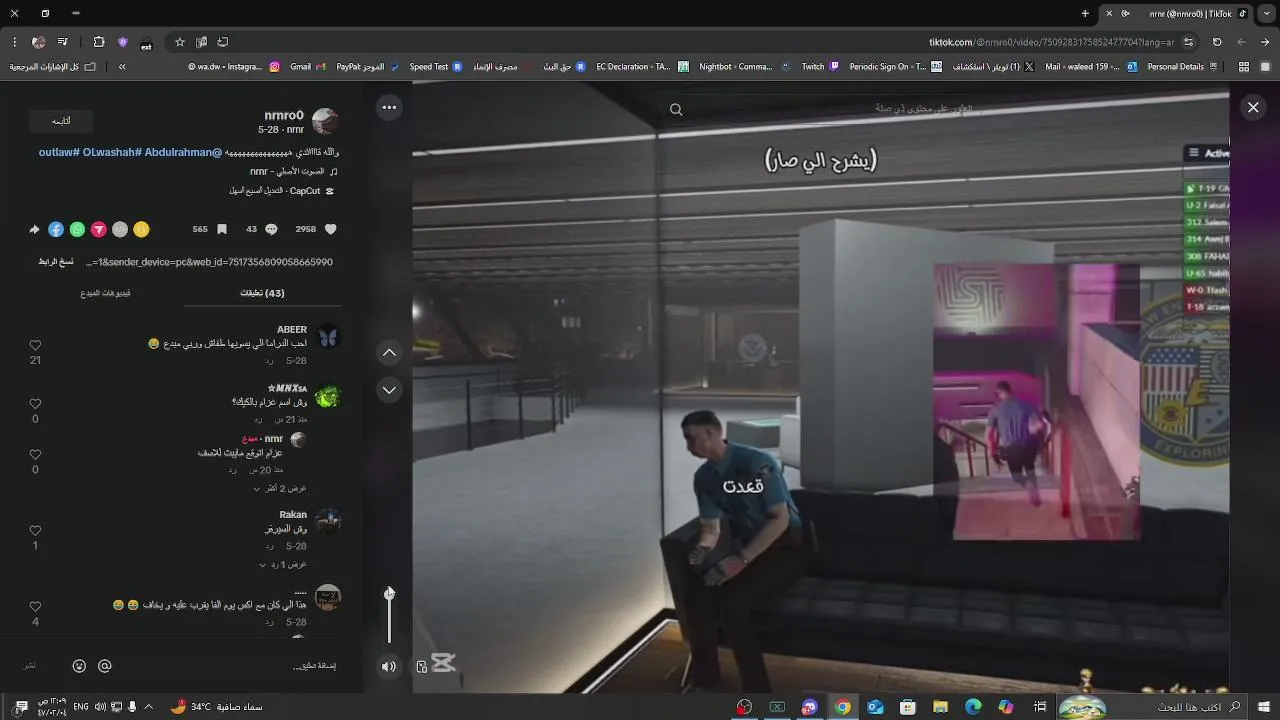Image resolution: width=1280 pixels, height=720 pixels.
Task: Open nrnro0 profile avatar
Action: [325, 121]
